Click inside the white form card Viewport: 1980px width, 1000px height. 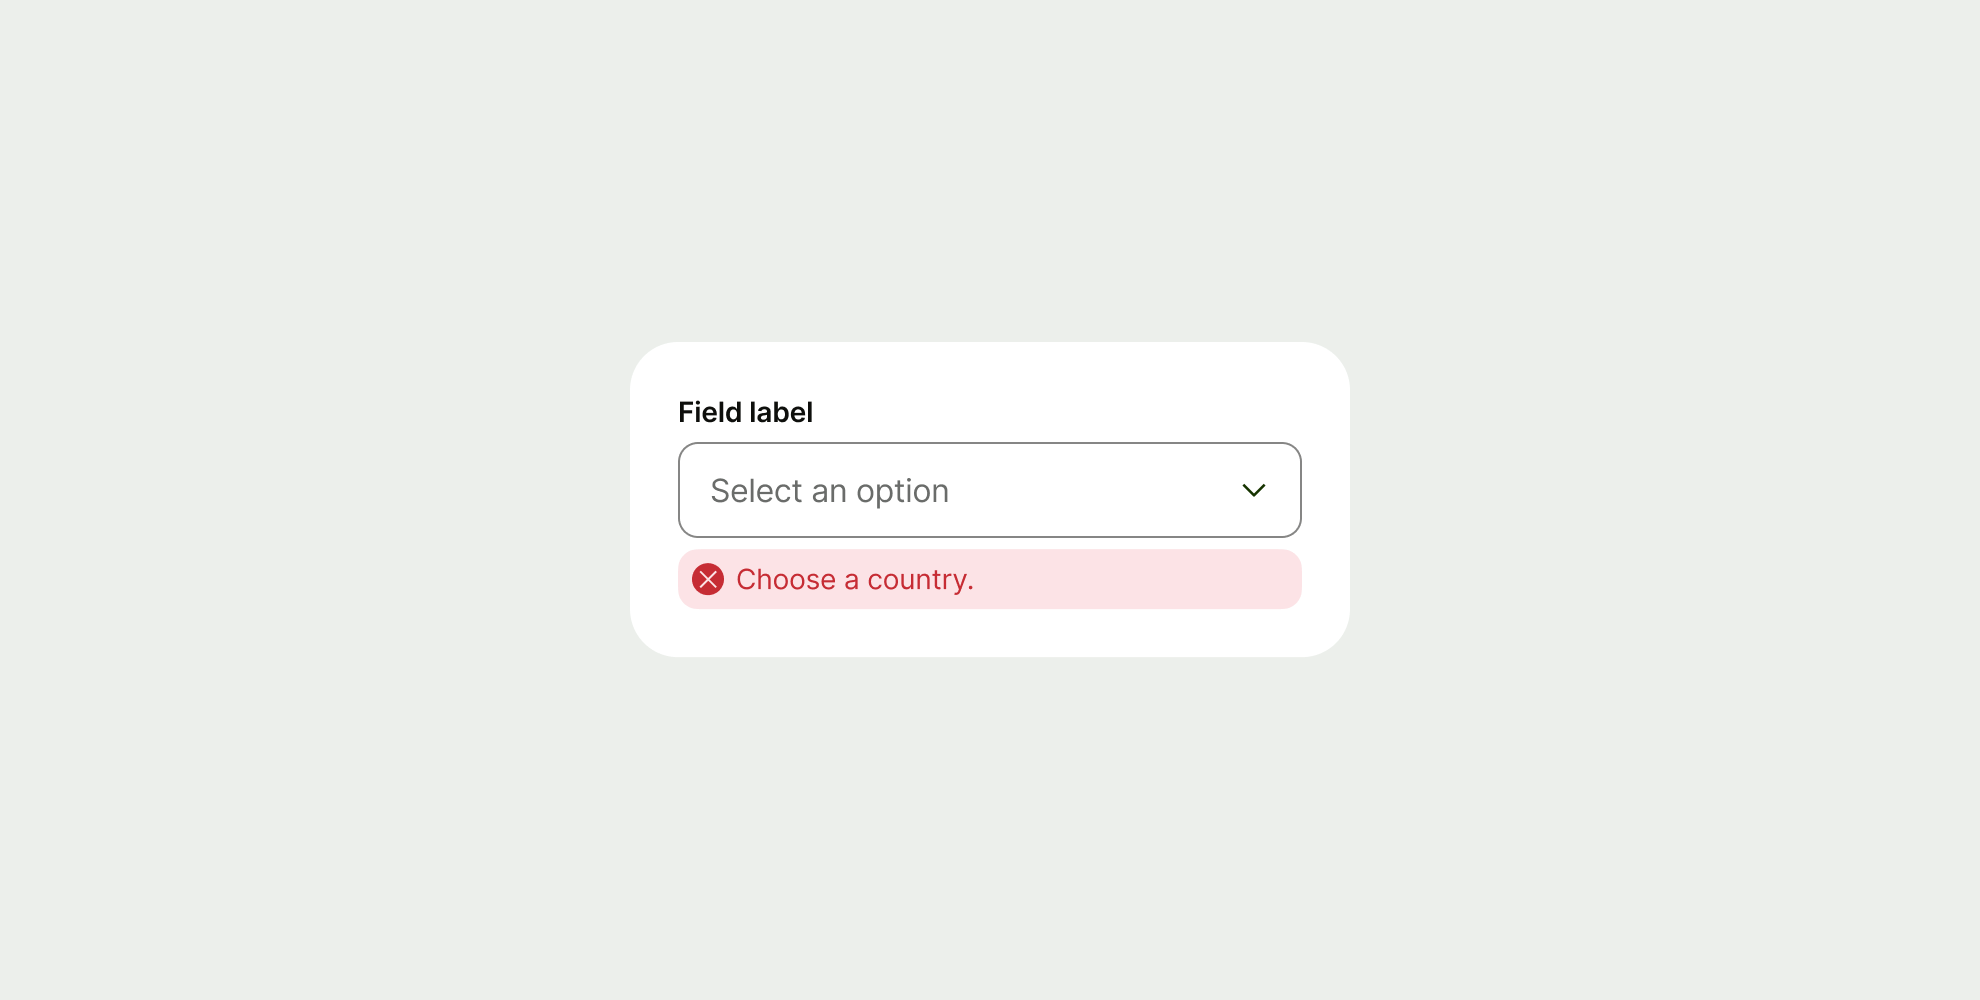pos(989,640)
